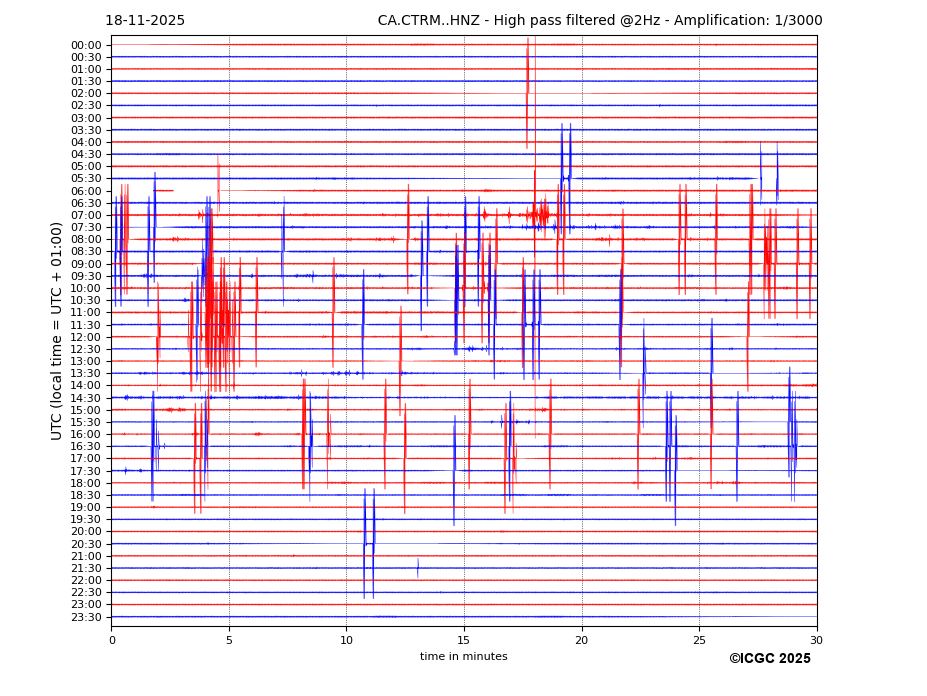Click the 06:00 time row label
This screenshot has width=927, height=696.
pyautogui.click(x=86, y=191)
